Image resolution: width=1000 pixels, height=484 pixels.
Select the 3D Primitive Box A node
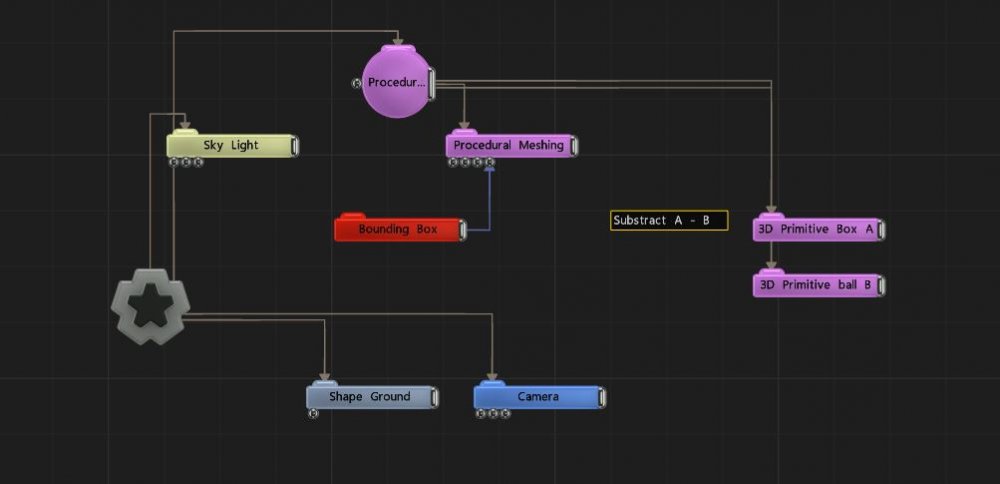tap(816, 230)
